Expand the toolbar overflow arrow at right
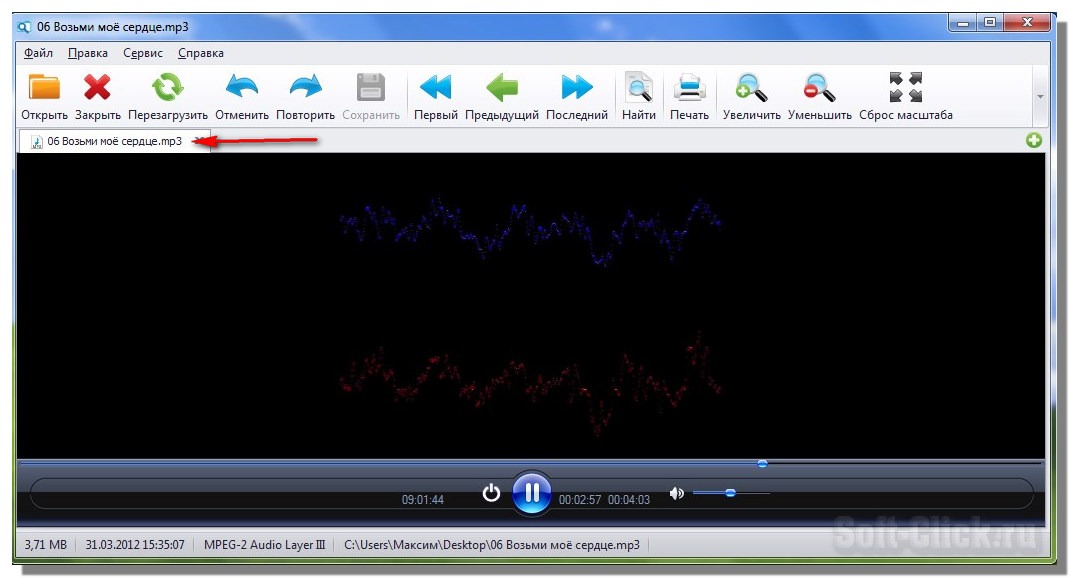 tap(1040, 97)
